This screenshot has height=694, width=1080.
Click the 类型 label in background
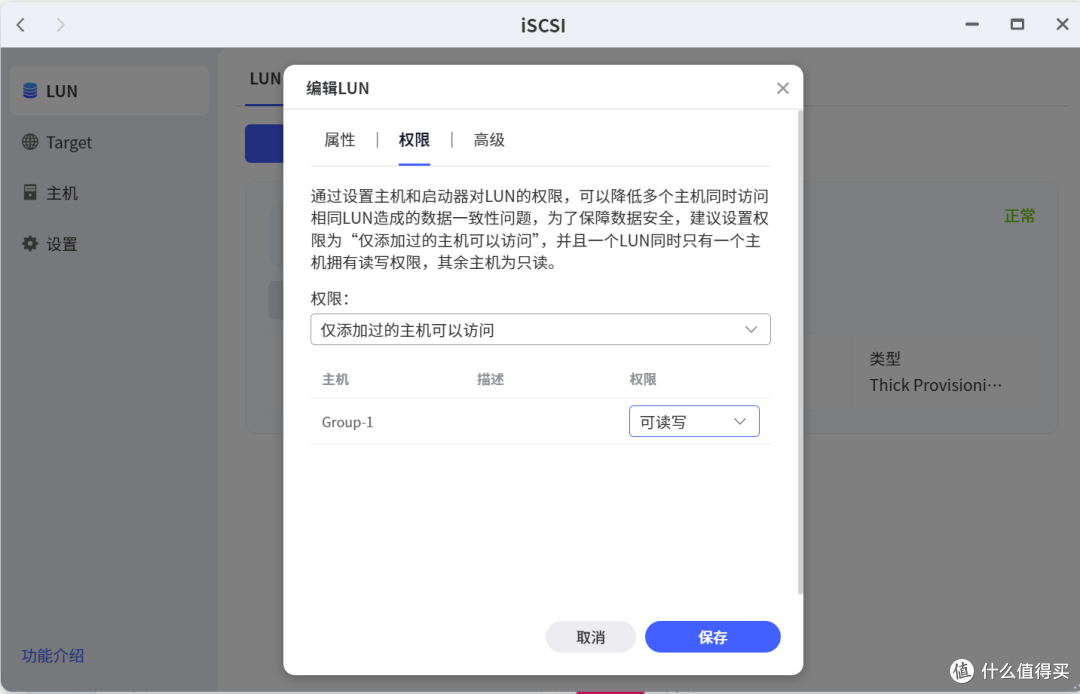tap(885, 359)
